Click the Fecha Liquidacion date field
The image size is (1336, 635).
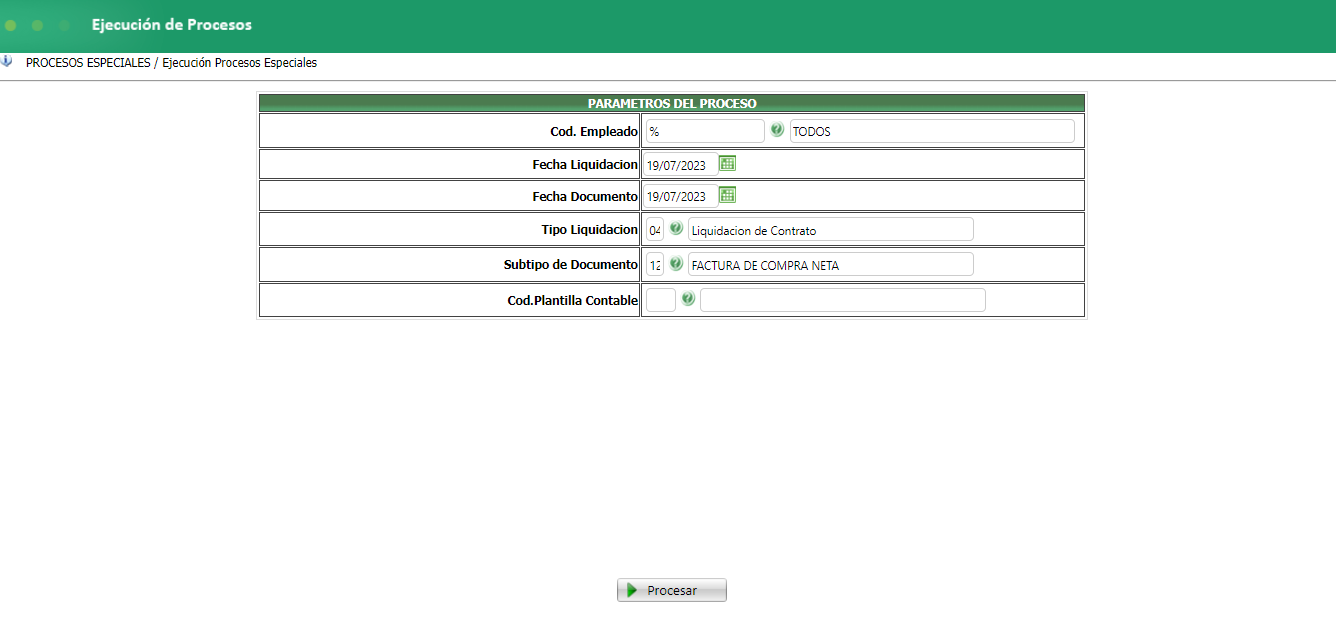tap(681, 164)
